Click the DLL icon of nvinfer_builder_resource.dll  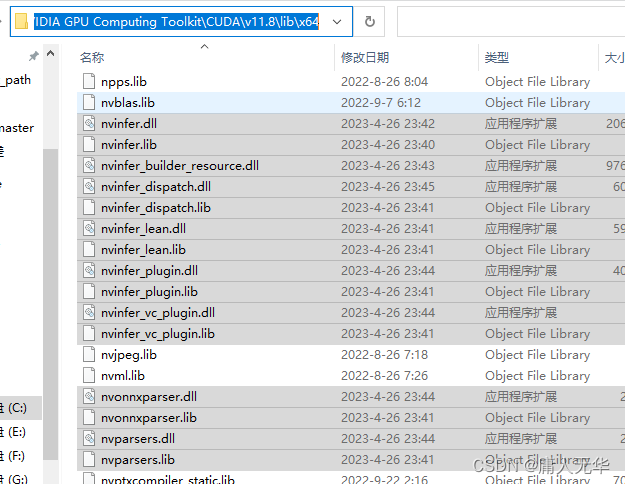(x=89, y=165)
